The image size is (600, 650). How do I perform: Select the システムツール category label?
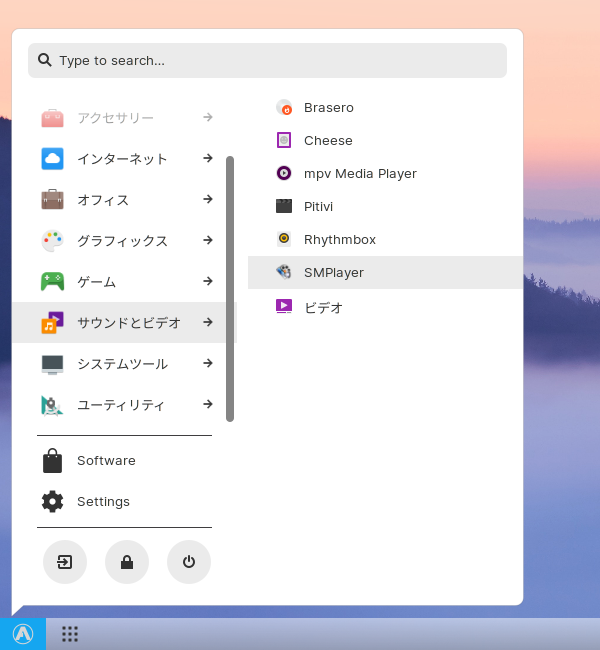(122, 364)
